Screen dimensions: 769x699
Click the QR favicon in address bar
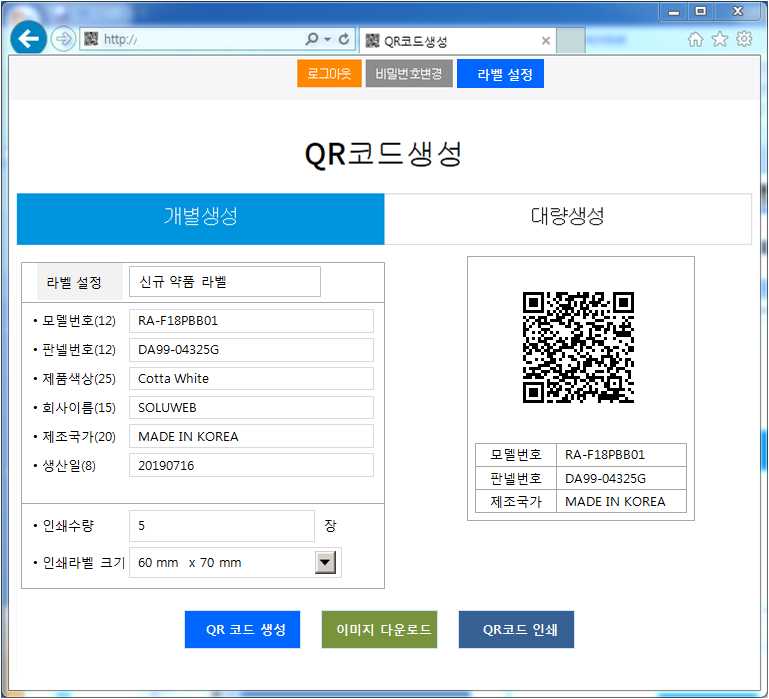click(91, 39)
